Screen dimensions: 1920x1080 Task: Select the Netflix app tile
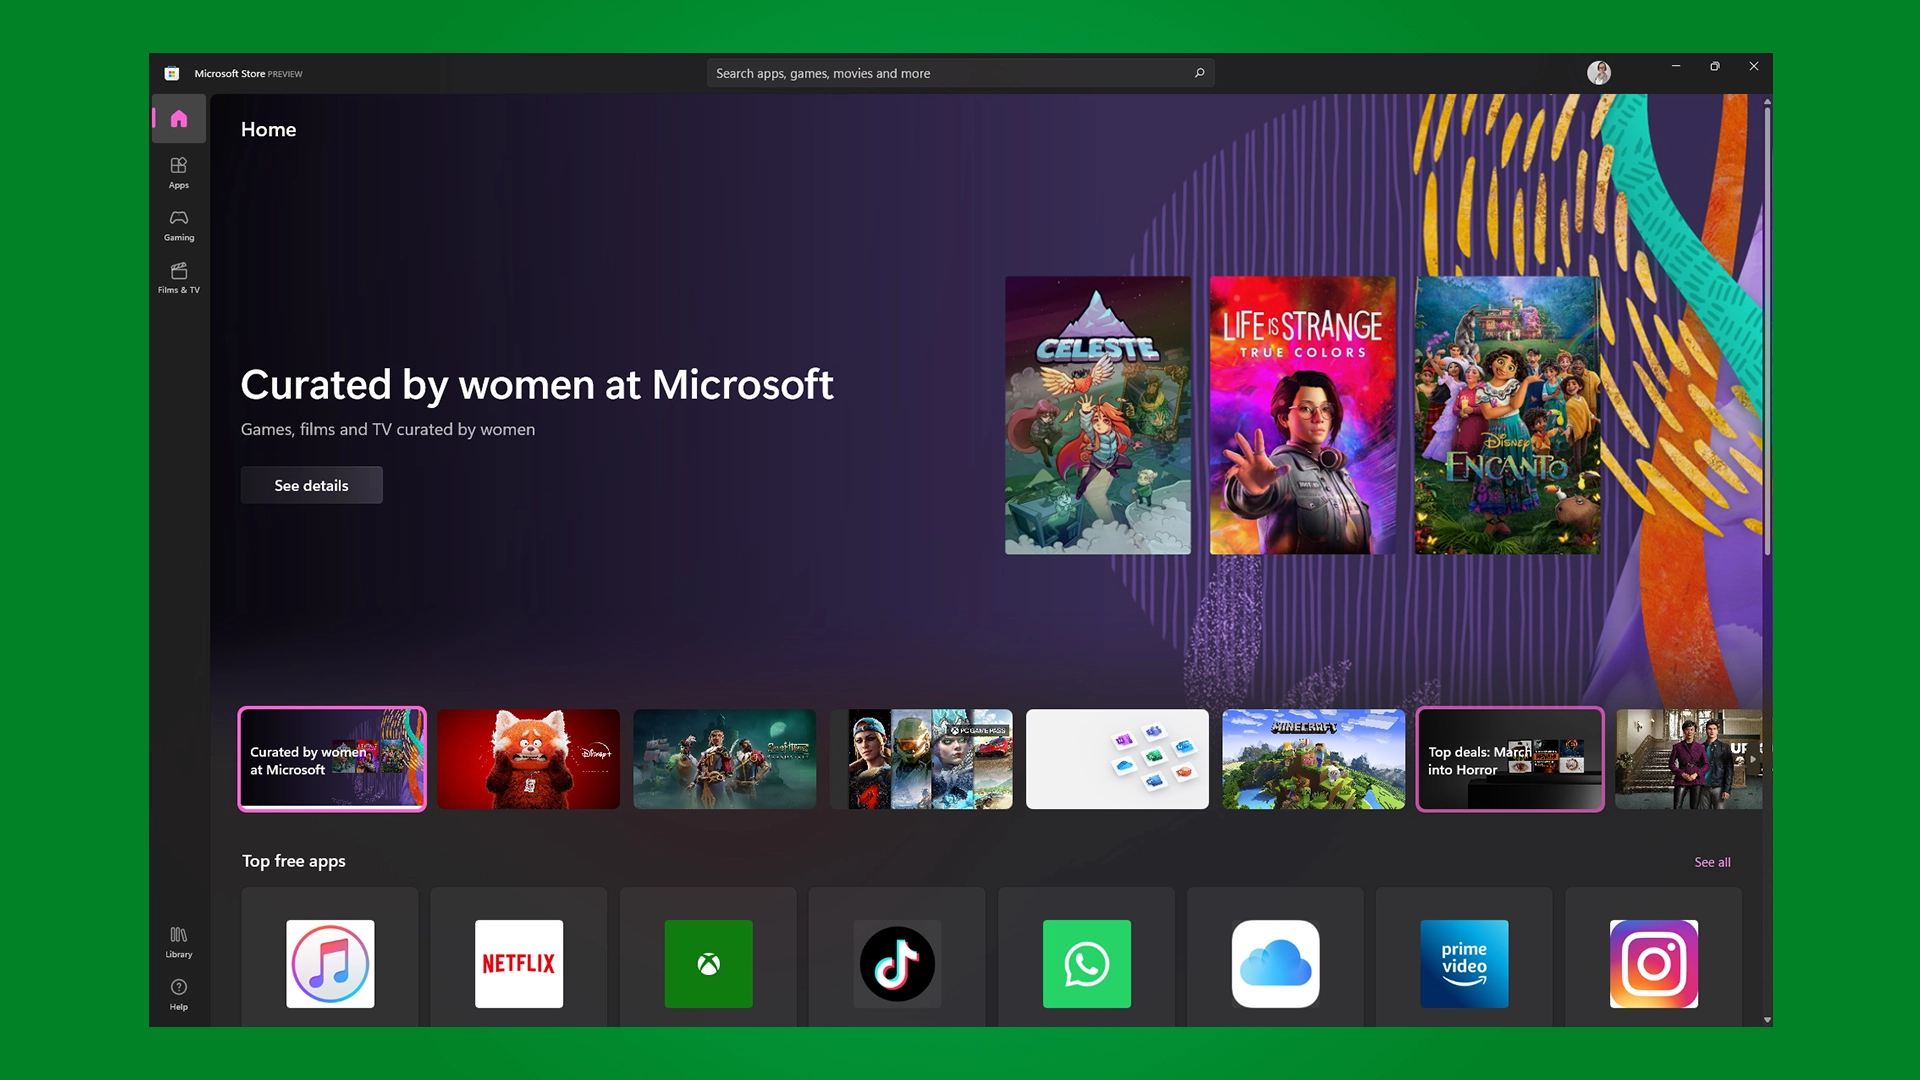click(519, 963)
